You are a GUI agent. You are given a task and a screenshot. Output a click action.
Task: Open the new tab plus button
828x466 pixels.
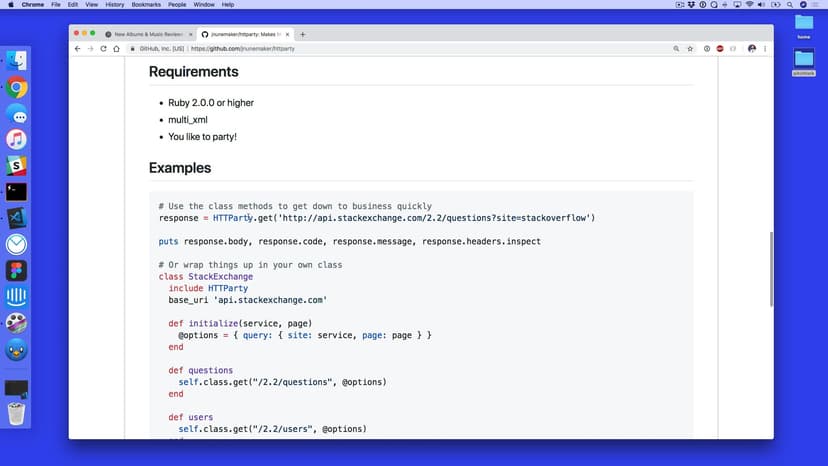pyautogui.click(x=303, y=34)
